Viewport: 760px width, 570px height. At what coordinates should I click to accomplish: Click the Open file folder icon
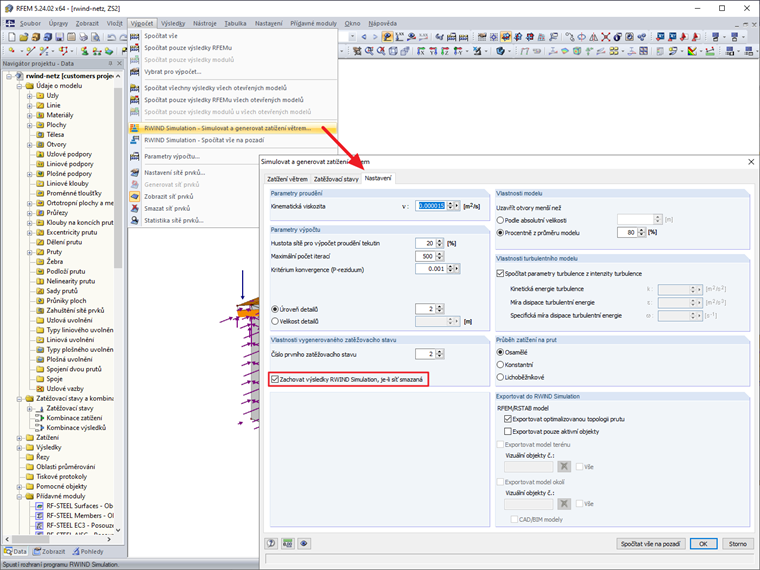pos(24,37)
